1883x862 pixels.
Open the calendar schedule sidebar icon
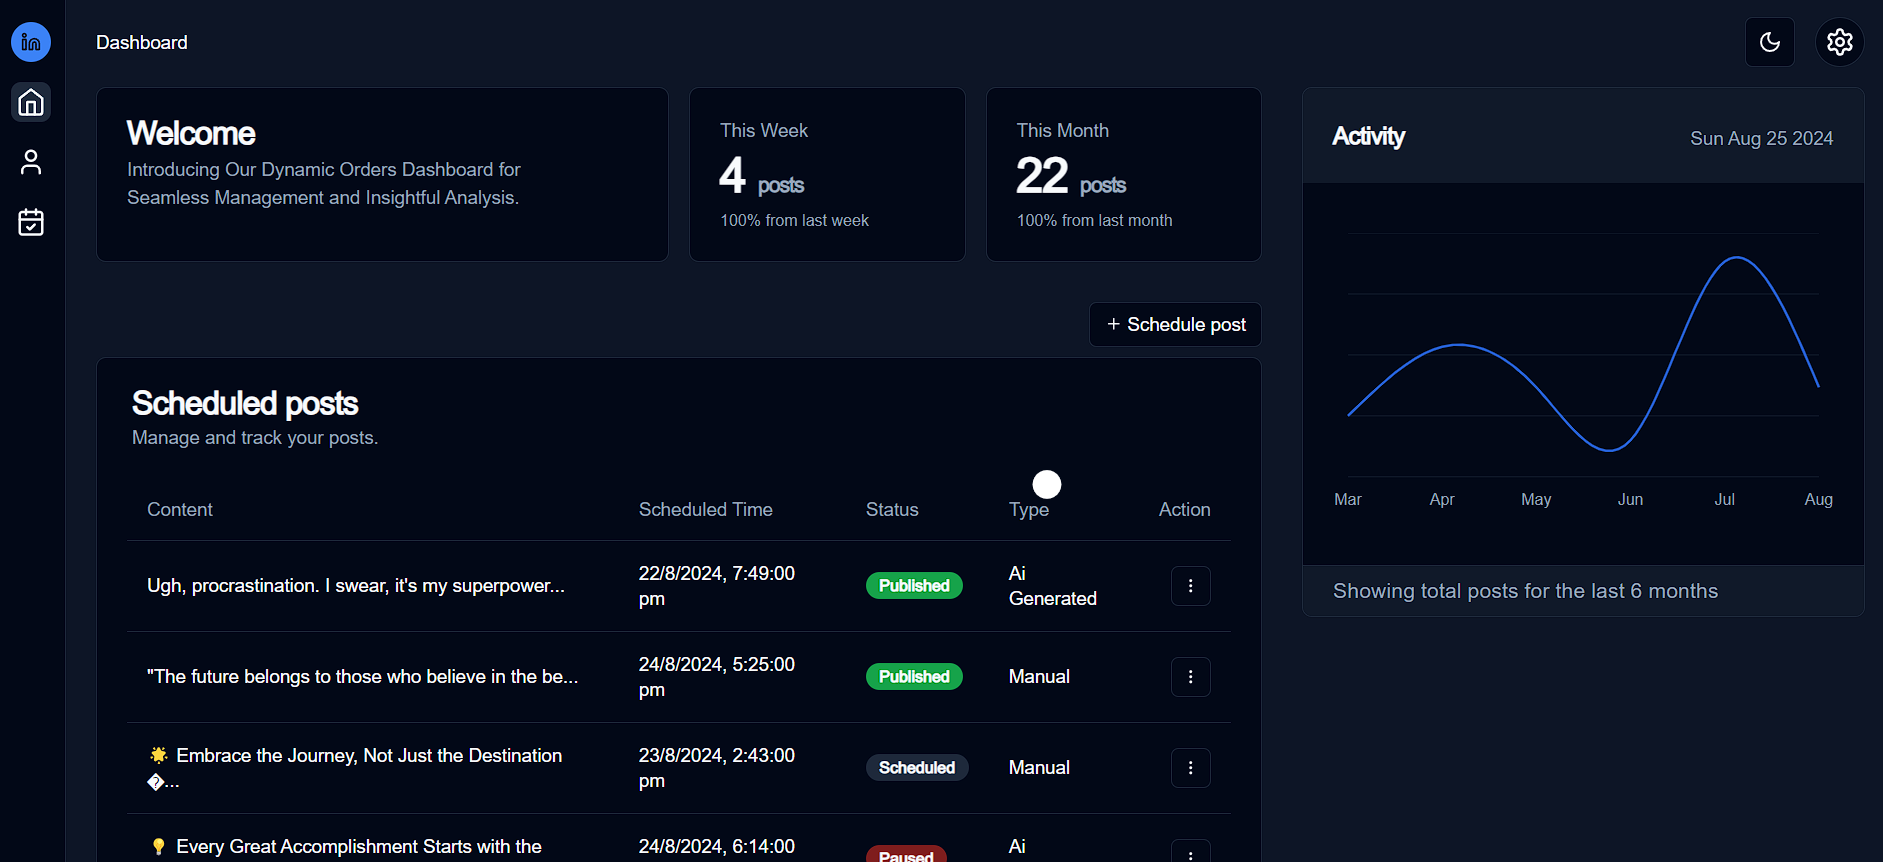coord(31,222)
